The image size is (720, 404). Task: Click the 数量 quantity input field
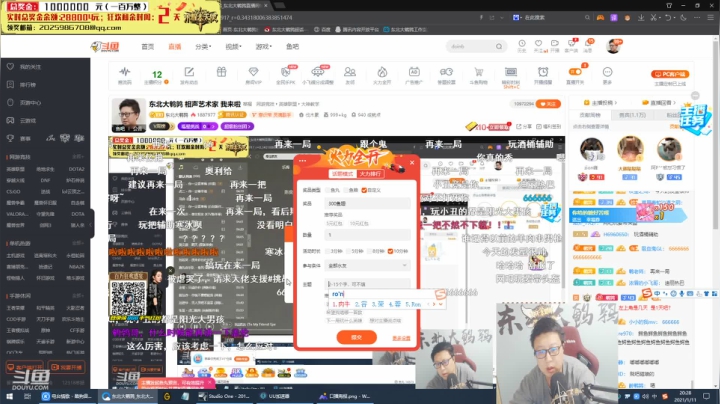pos(367,235)
